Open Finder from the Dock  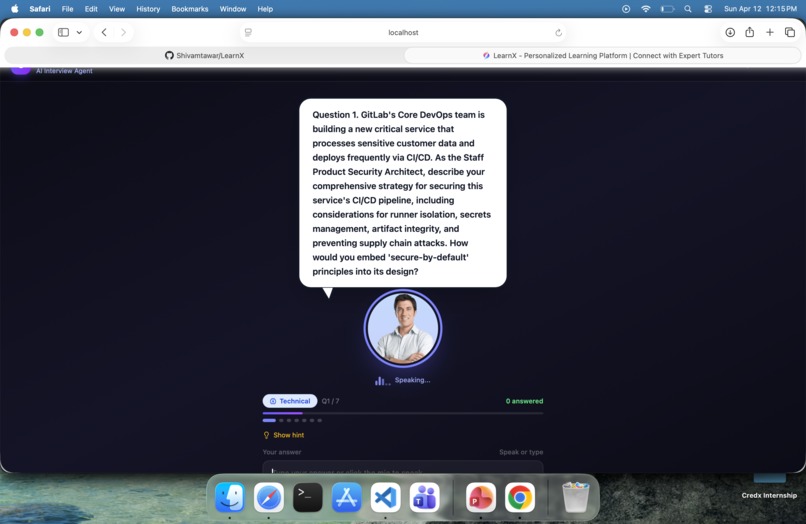click(x=230, y=497)
